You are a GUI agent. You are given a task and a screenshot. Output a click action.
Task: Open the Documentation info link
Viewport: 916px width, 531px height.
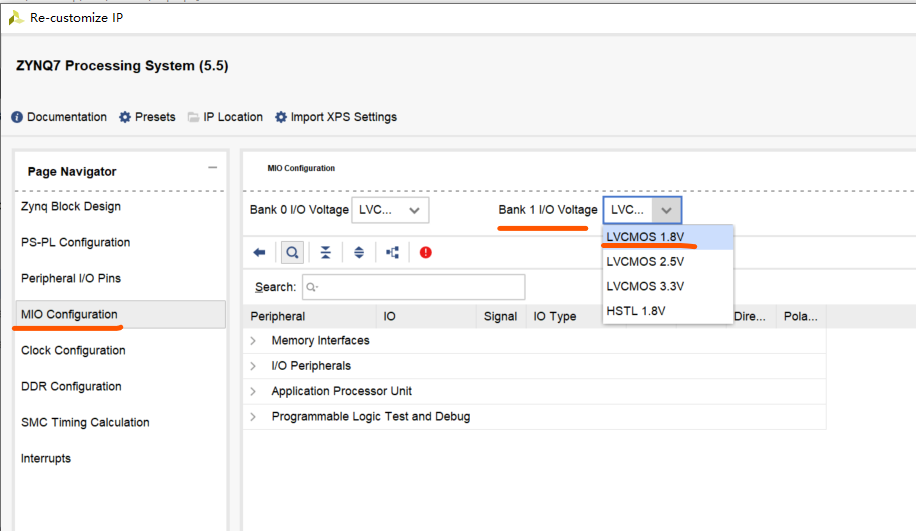59,117
